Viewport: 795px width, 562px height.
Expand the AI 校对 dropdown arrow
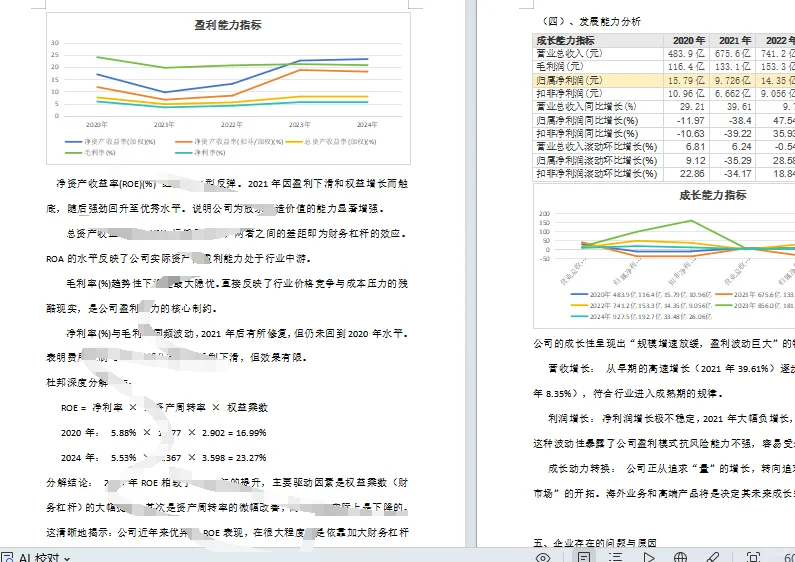point(67,558)
